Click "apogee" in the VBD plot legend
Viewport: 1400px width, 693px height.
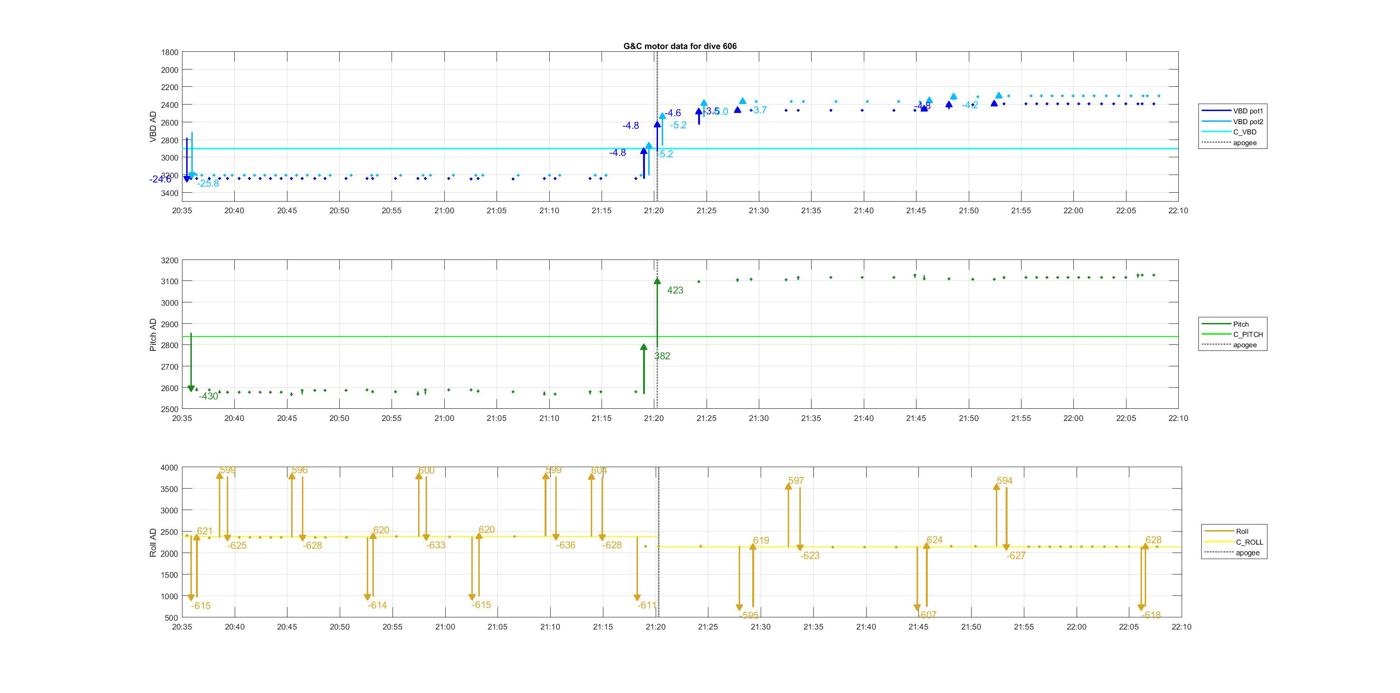(1246, 143)
